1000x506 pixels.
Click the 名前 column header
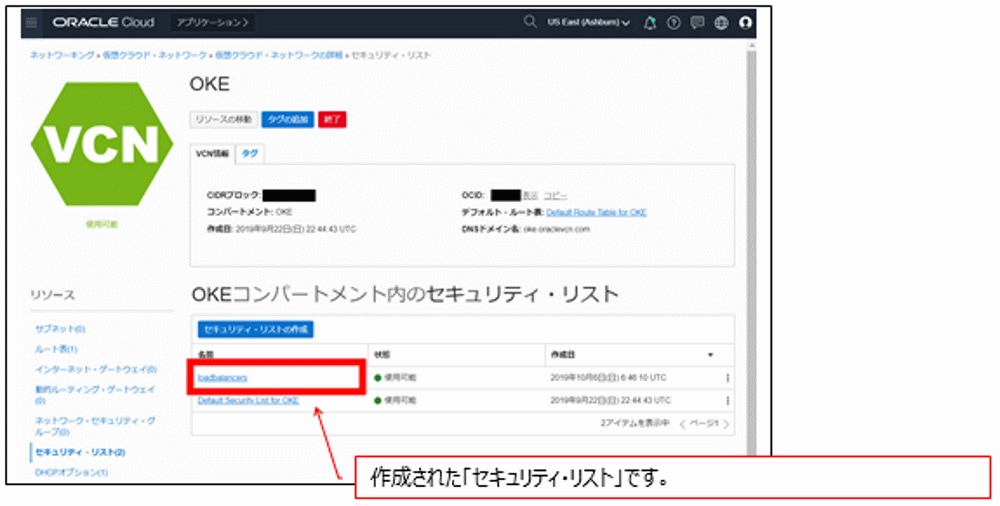(205, 355)
